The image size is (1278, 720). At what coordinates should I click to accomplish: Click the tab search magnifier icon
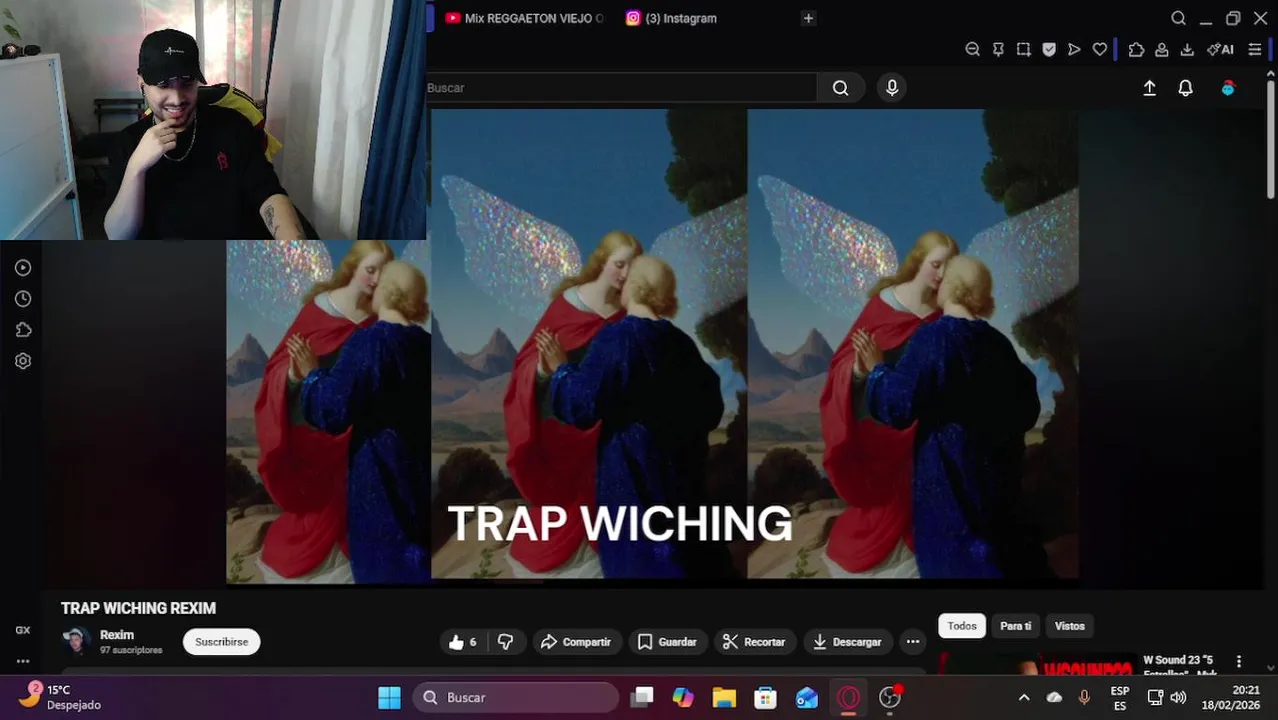coord(1179,18)
